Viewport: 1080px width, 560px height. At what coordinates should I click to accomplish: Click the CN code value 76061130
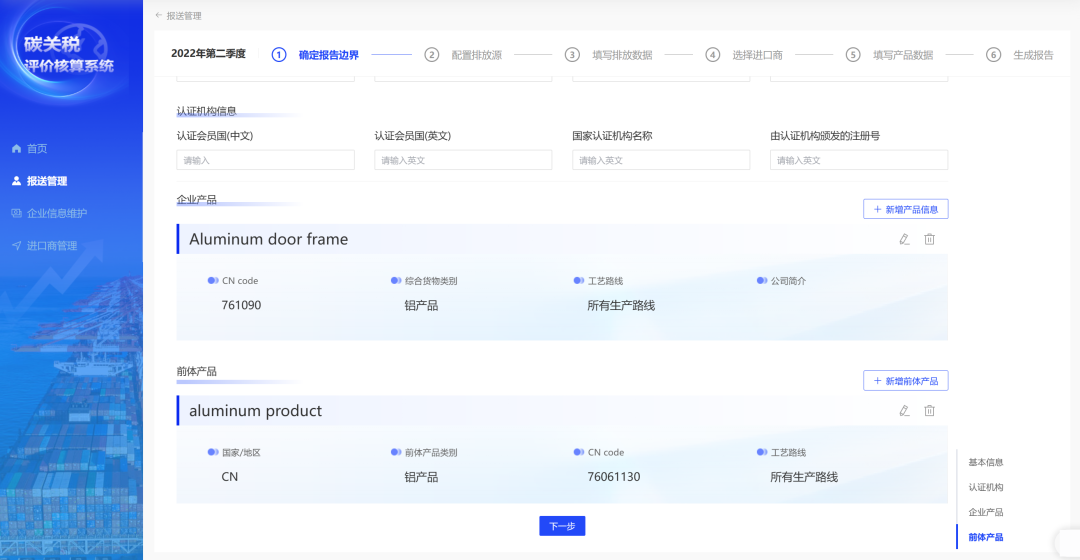point(614,477)
